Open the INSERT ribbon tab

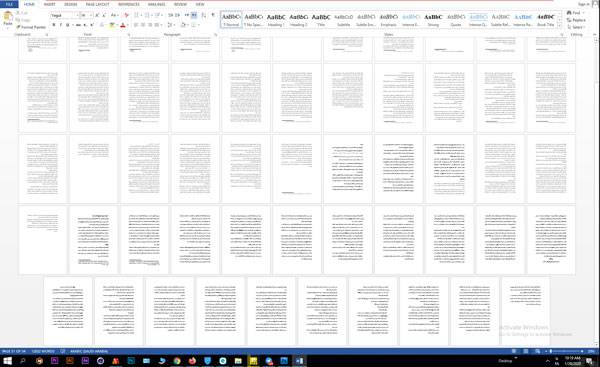pyautogui.click(x=49, y=4)
